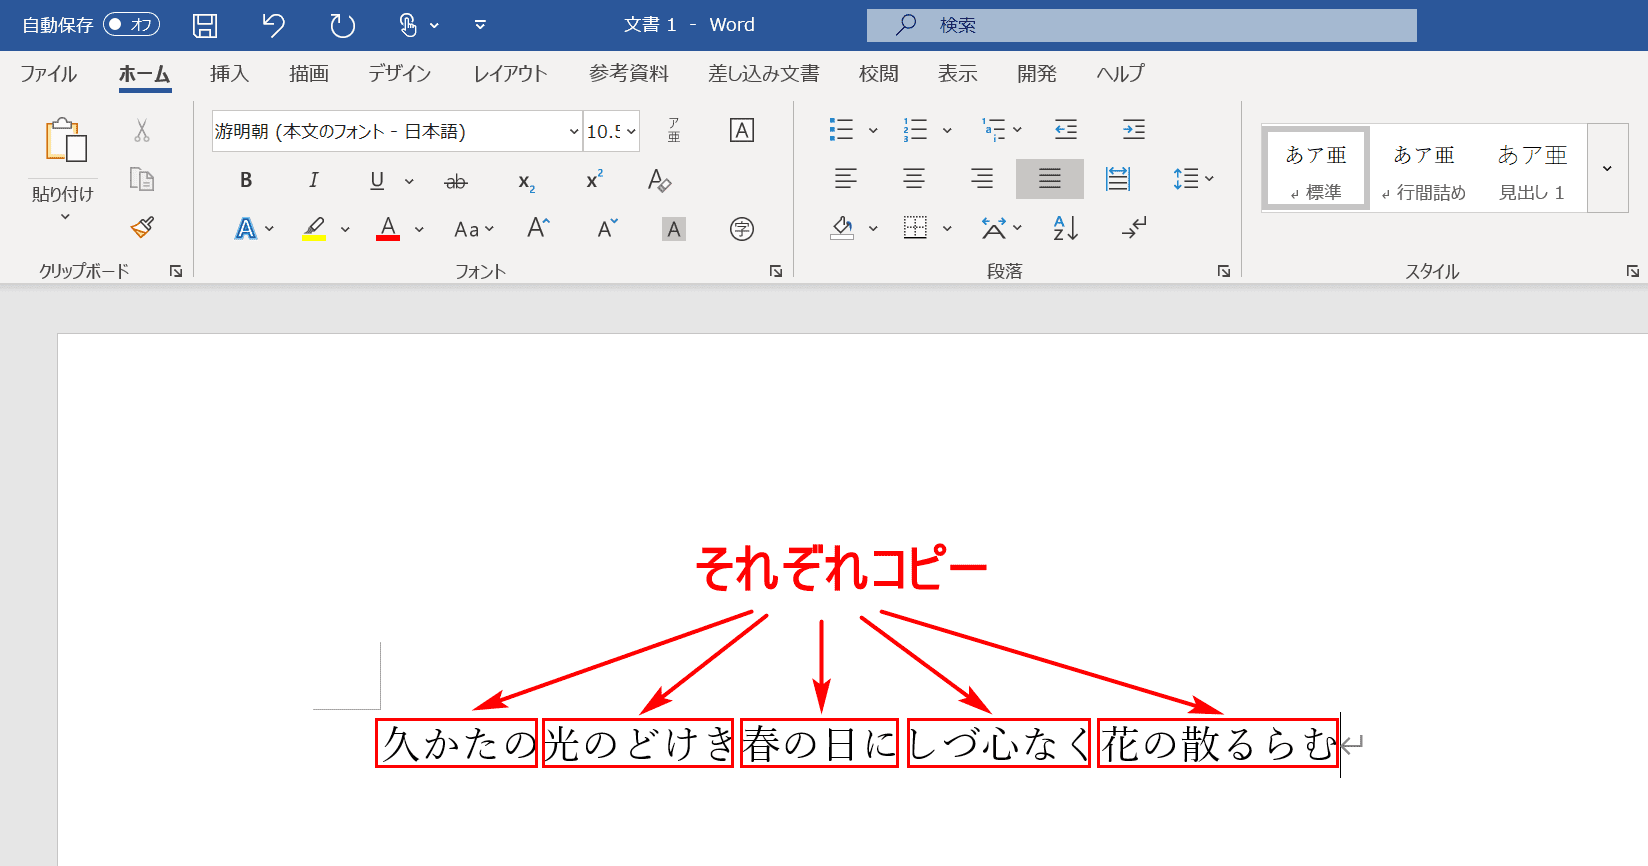
Task: Toggle touch/mouse mode icon
Action: click(409, 25)
